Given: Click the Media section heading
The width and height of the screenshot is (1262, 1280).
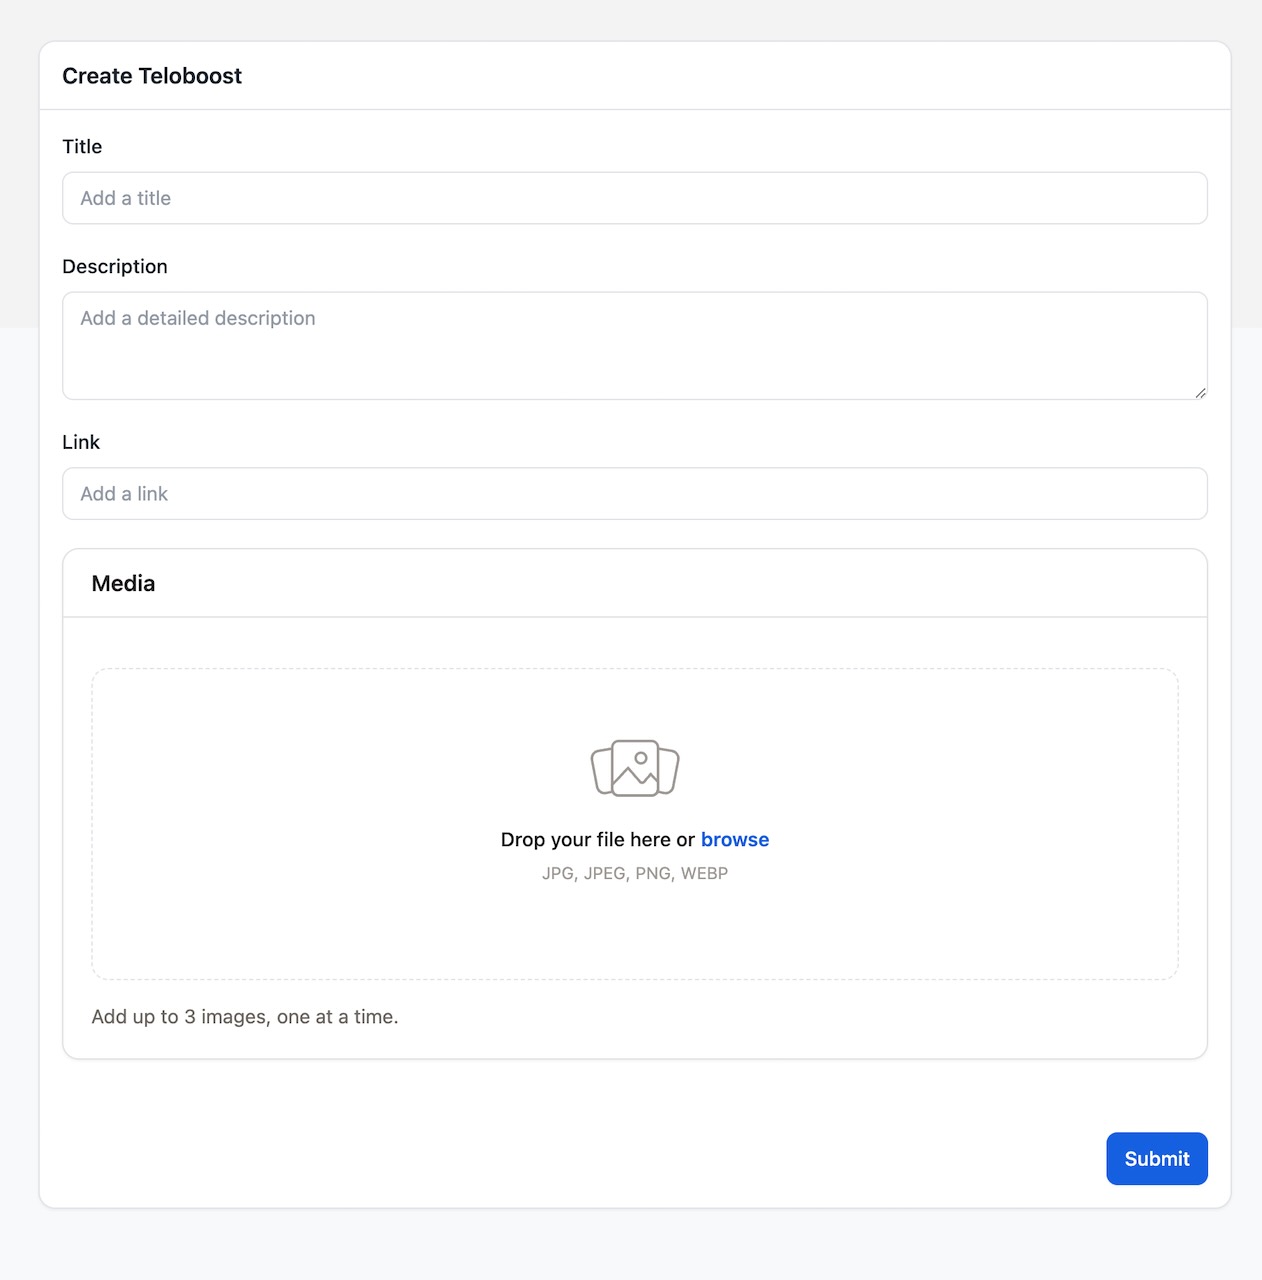Looking at the screenshot, I should [x=123, y=584].
